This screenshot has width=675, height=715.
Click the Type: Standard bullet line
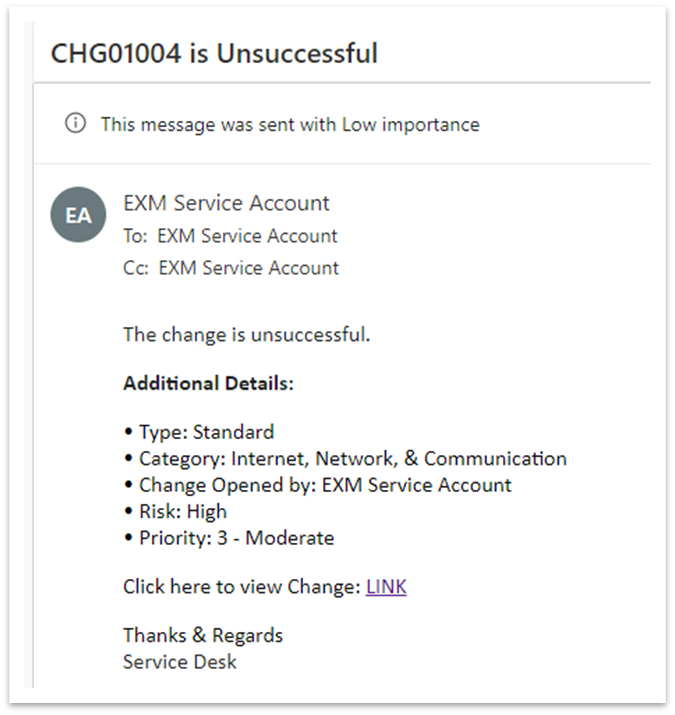pyautogui.click(x=199, y=432)
